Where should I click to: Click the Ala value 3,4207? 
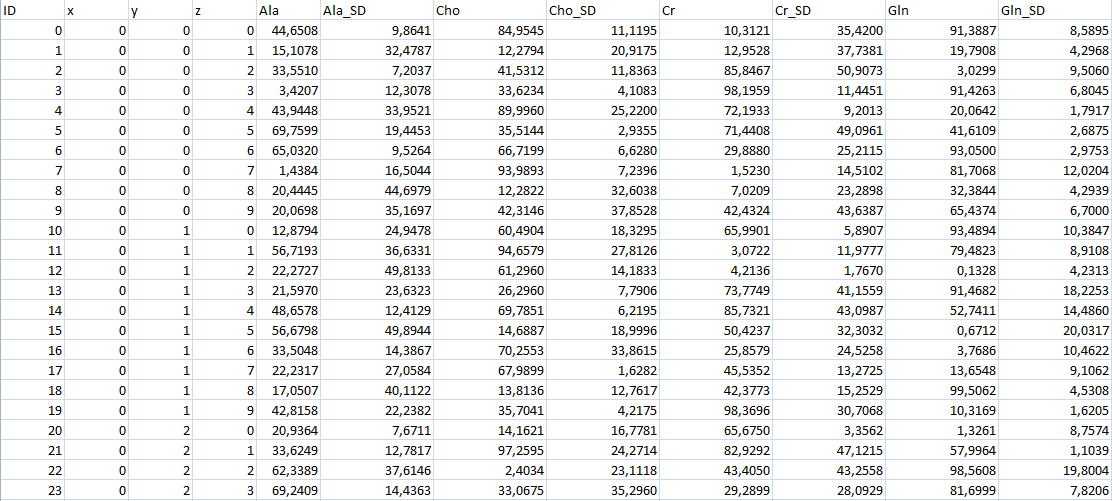[x=287, y=90]
